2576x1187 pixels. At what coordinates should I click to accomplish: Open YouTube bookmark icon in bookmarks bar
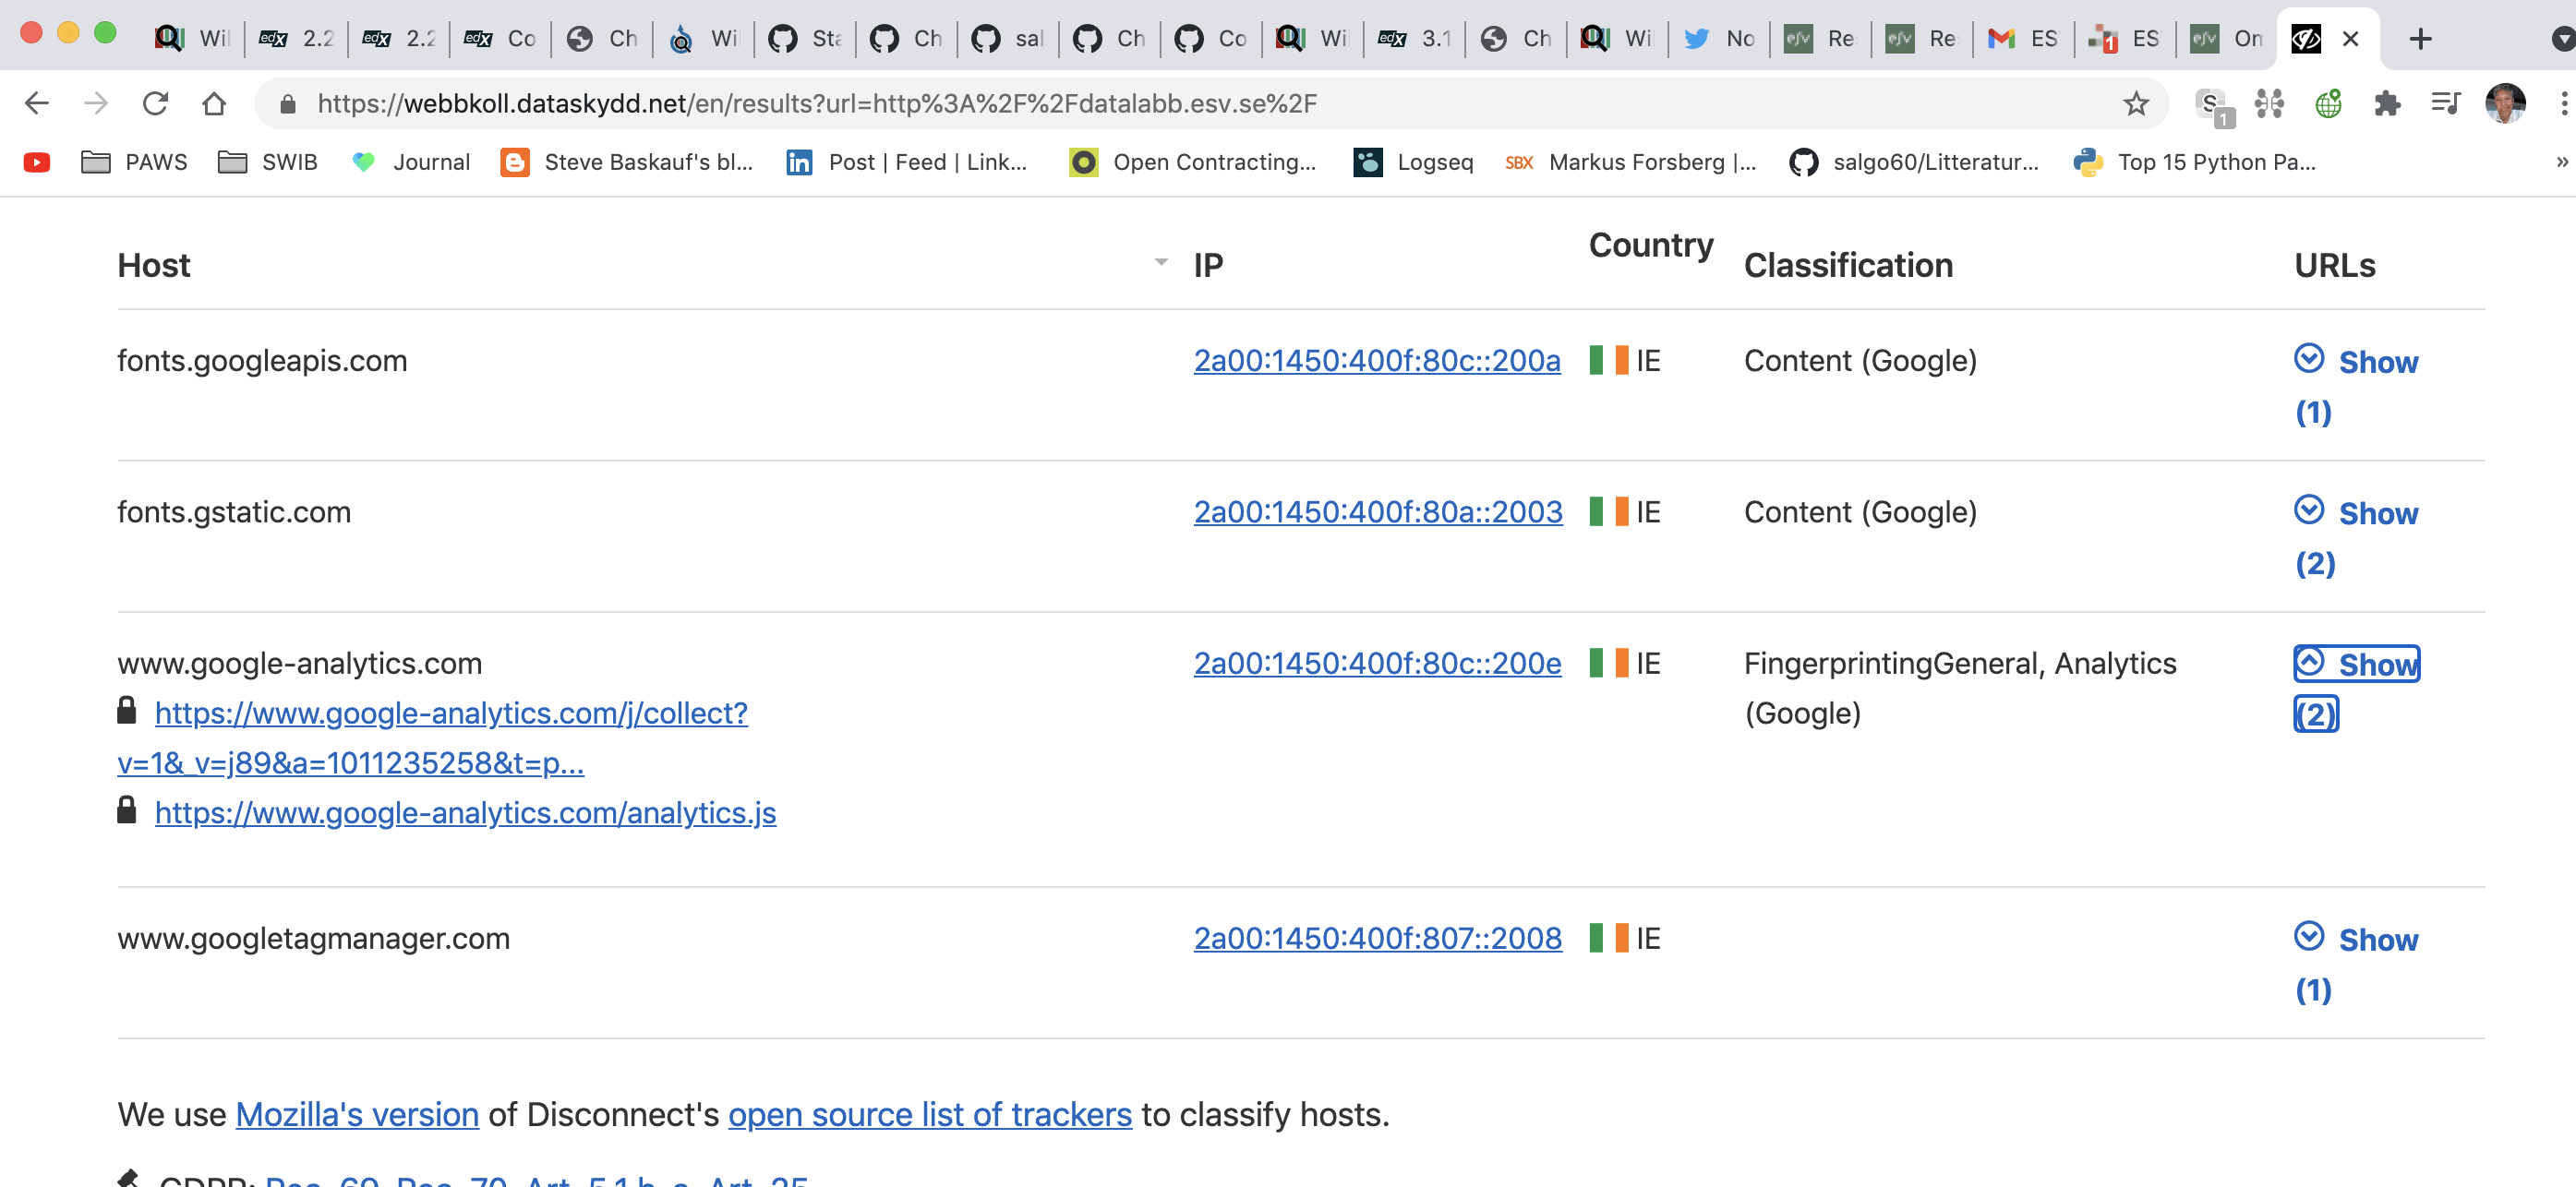37,162
